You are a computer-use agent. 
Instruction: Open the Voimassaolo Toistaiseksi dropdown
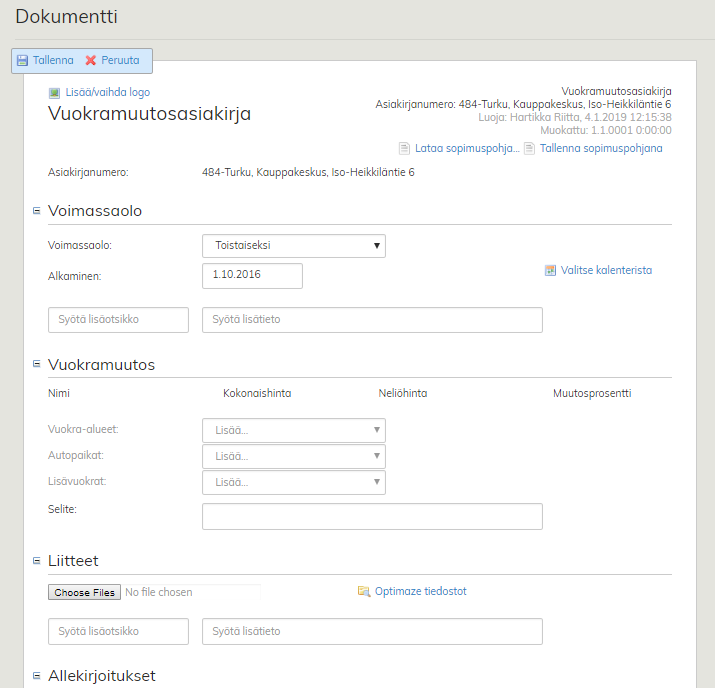pos(293,246)
